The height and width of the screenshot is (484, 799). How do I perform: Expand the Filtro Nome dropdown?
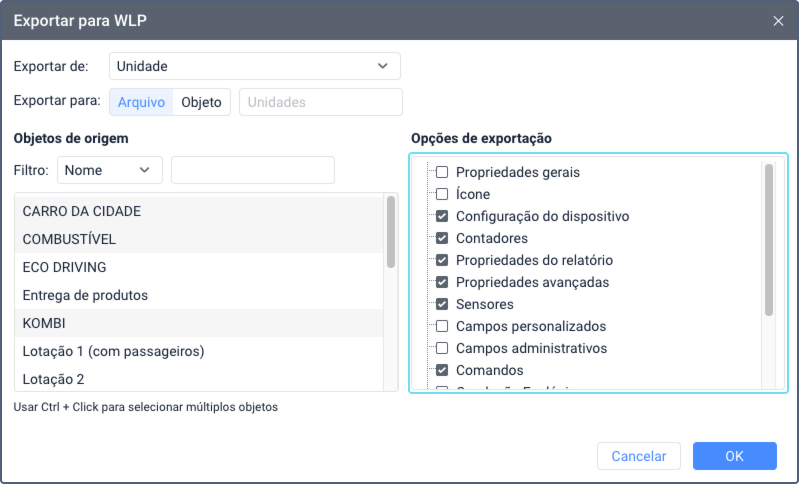click(109, 170)
